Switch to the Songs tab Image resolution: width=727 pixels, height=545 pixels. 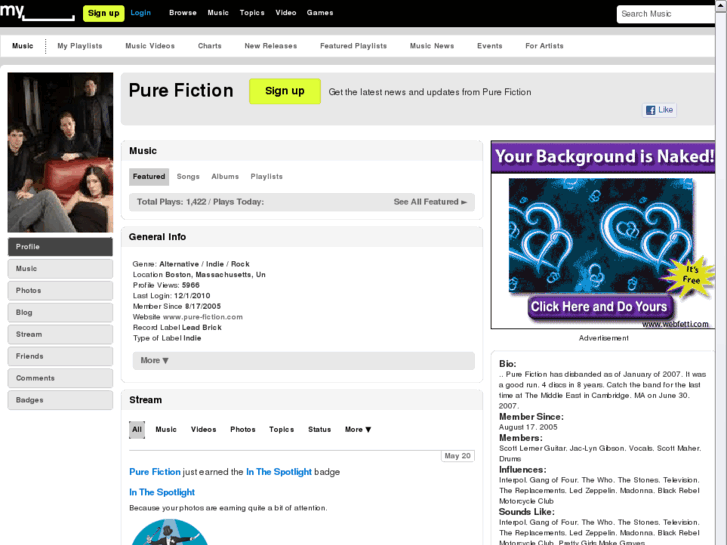(x=188, y=177)
